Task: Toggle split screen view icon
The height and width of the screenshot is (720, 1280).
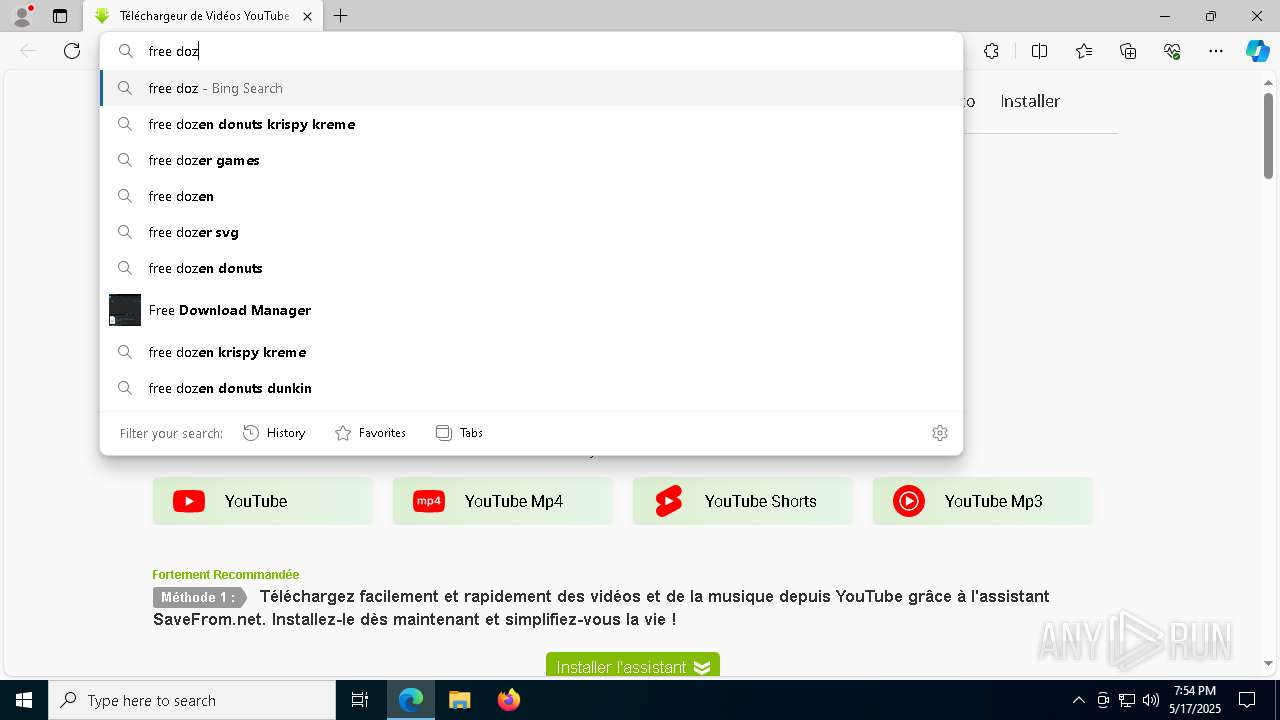Action: 1039,51
